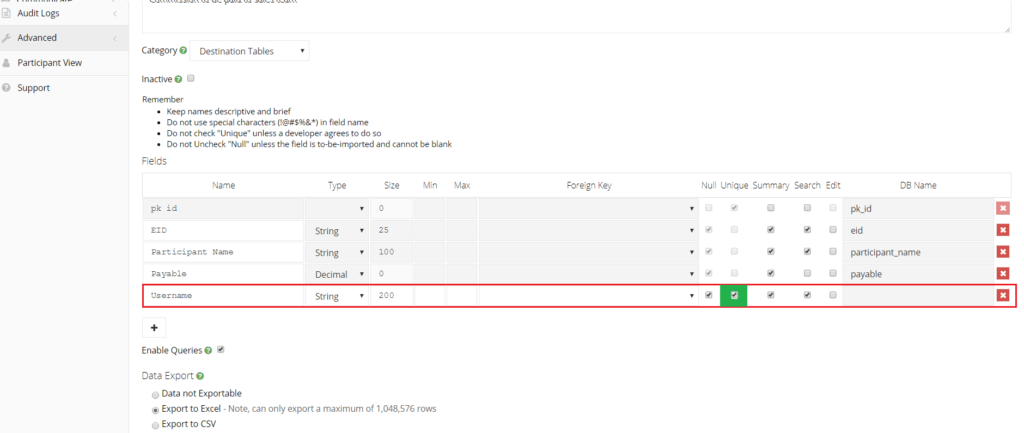
Task: Open Audit Logs sidebar menu
Action: click(63, 13)
